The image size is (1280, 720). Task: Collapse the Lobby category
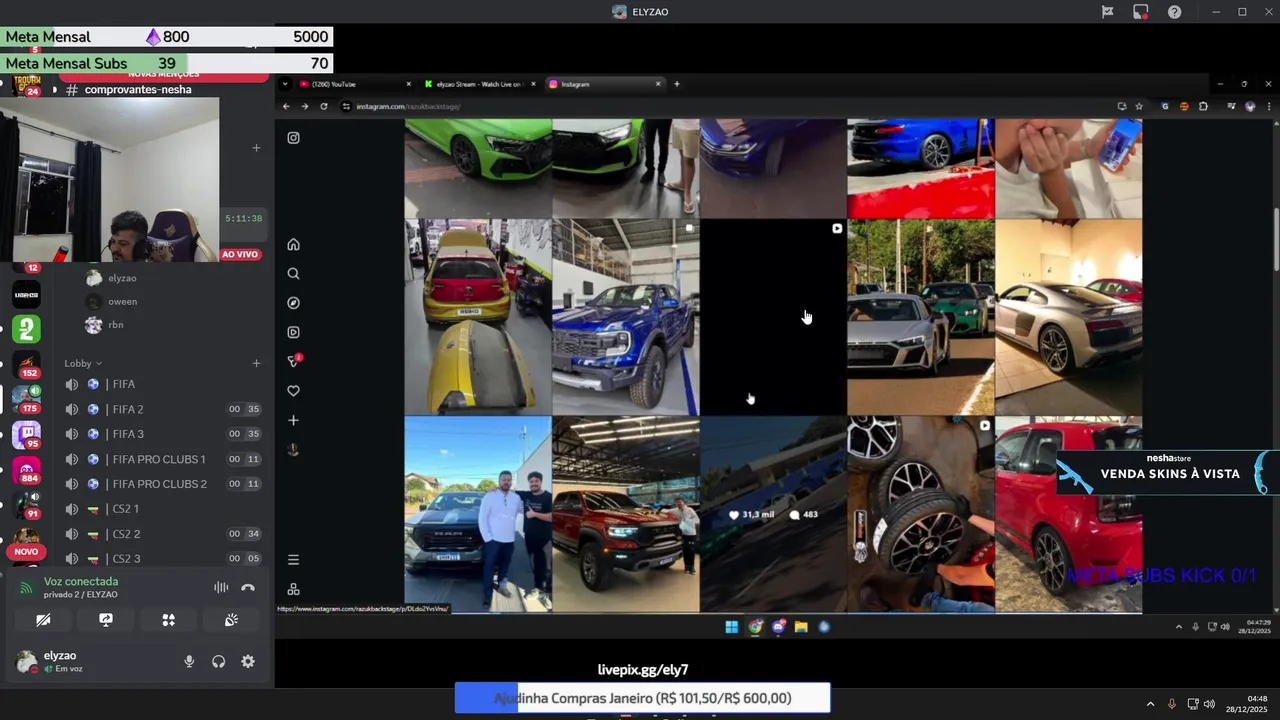click(83, 363)
